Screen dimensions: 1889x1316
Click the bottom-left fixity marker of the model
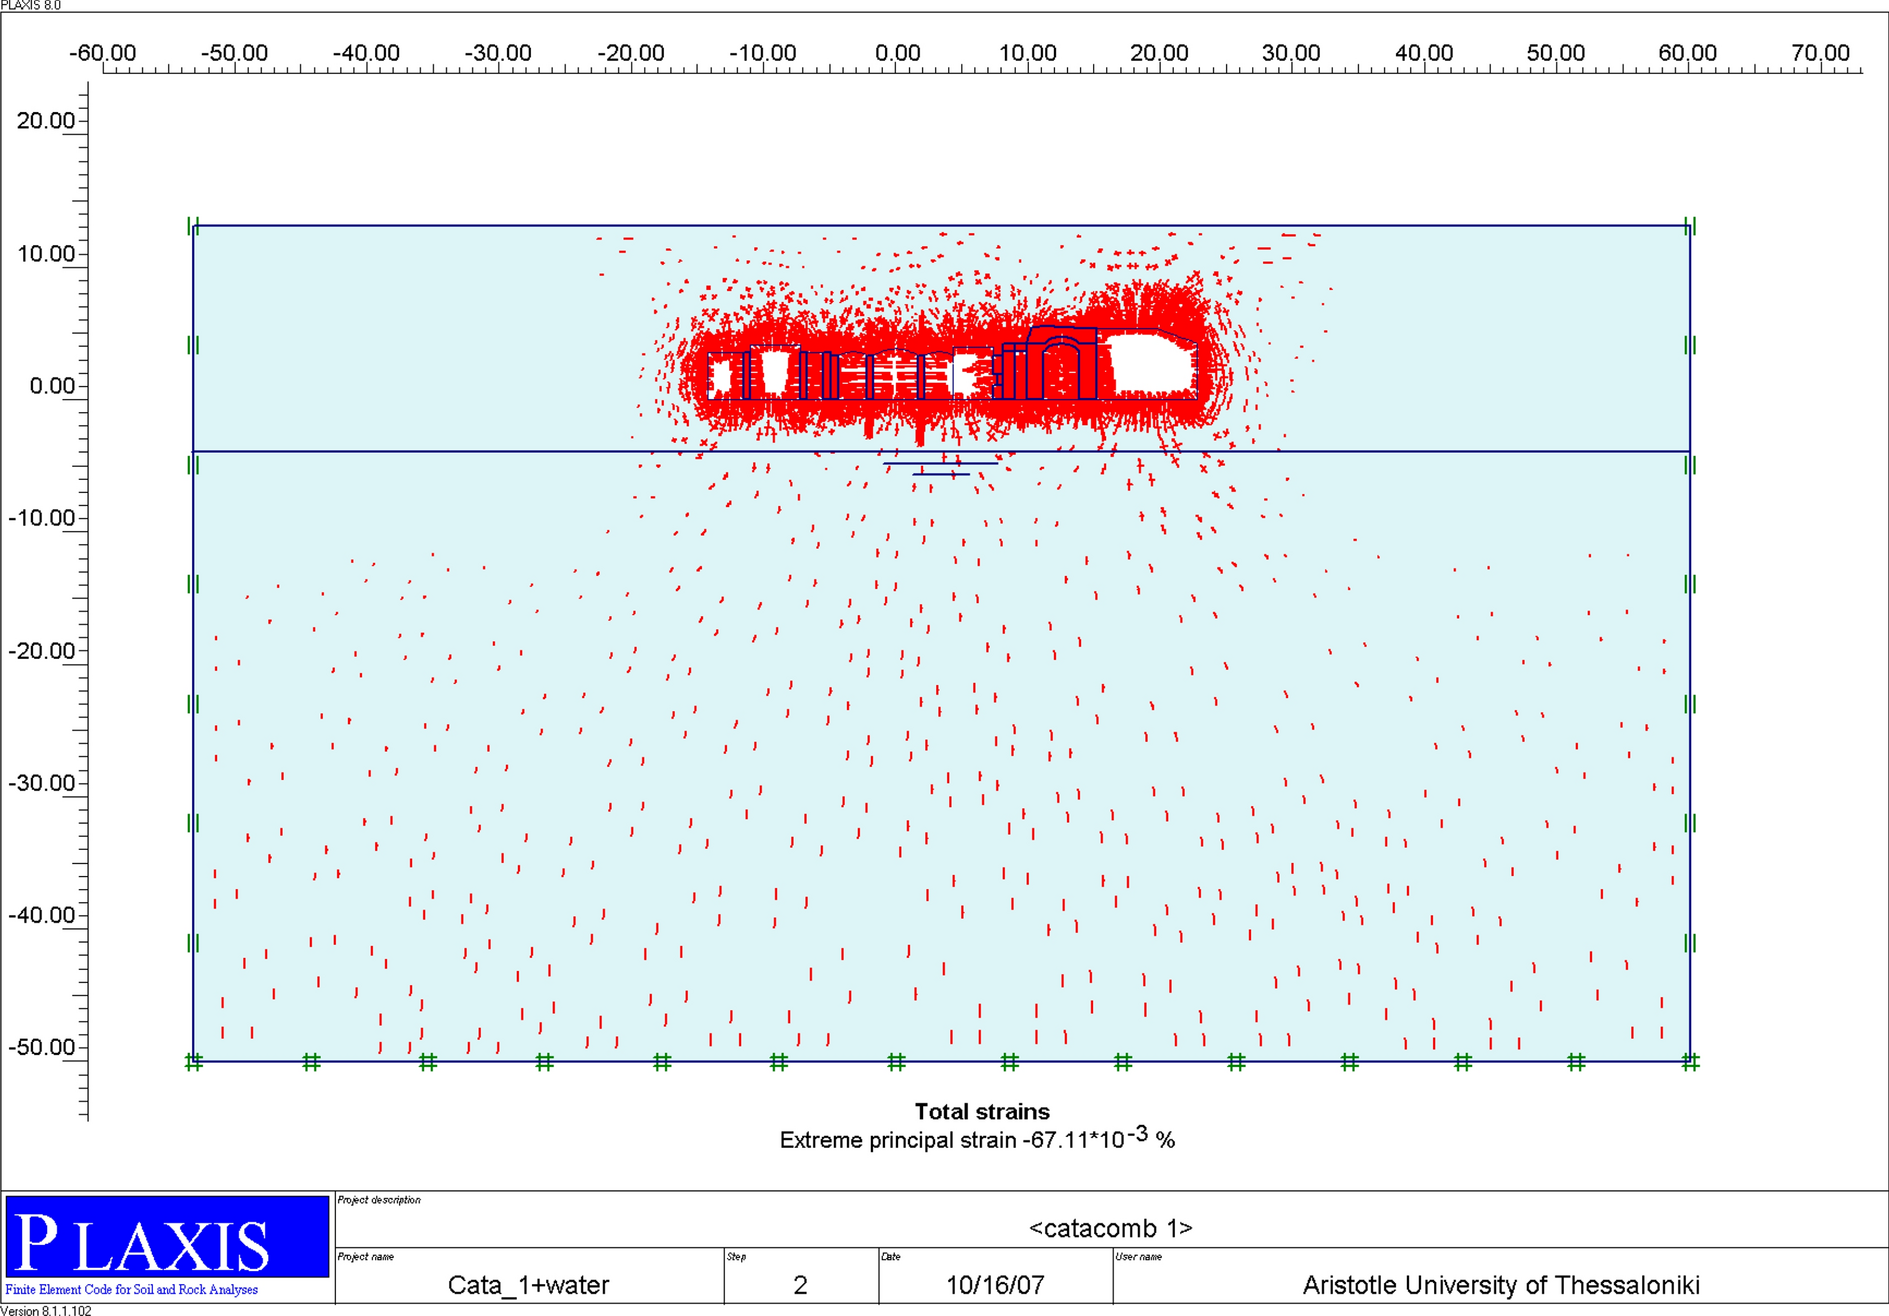(194, 1062)
